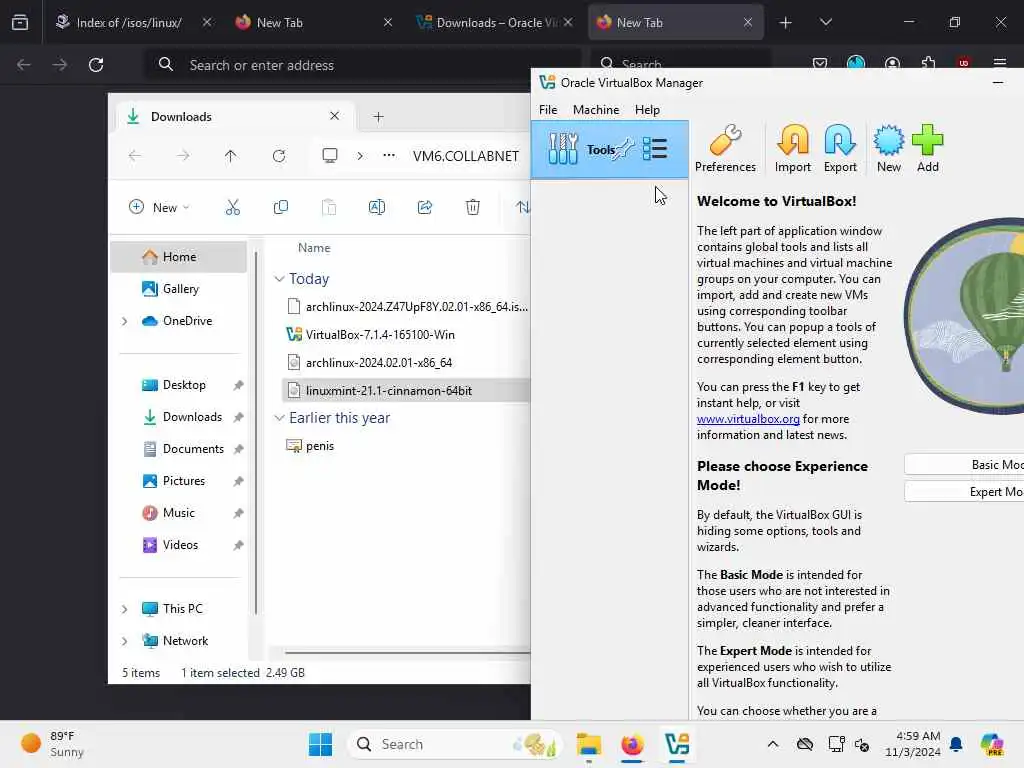Click Firefox icon in taskbar

tap(632, 744)
